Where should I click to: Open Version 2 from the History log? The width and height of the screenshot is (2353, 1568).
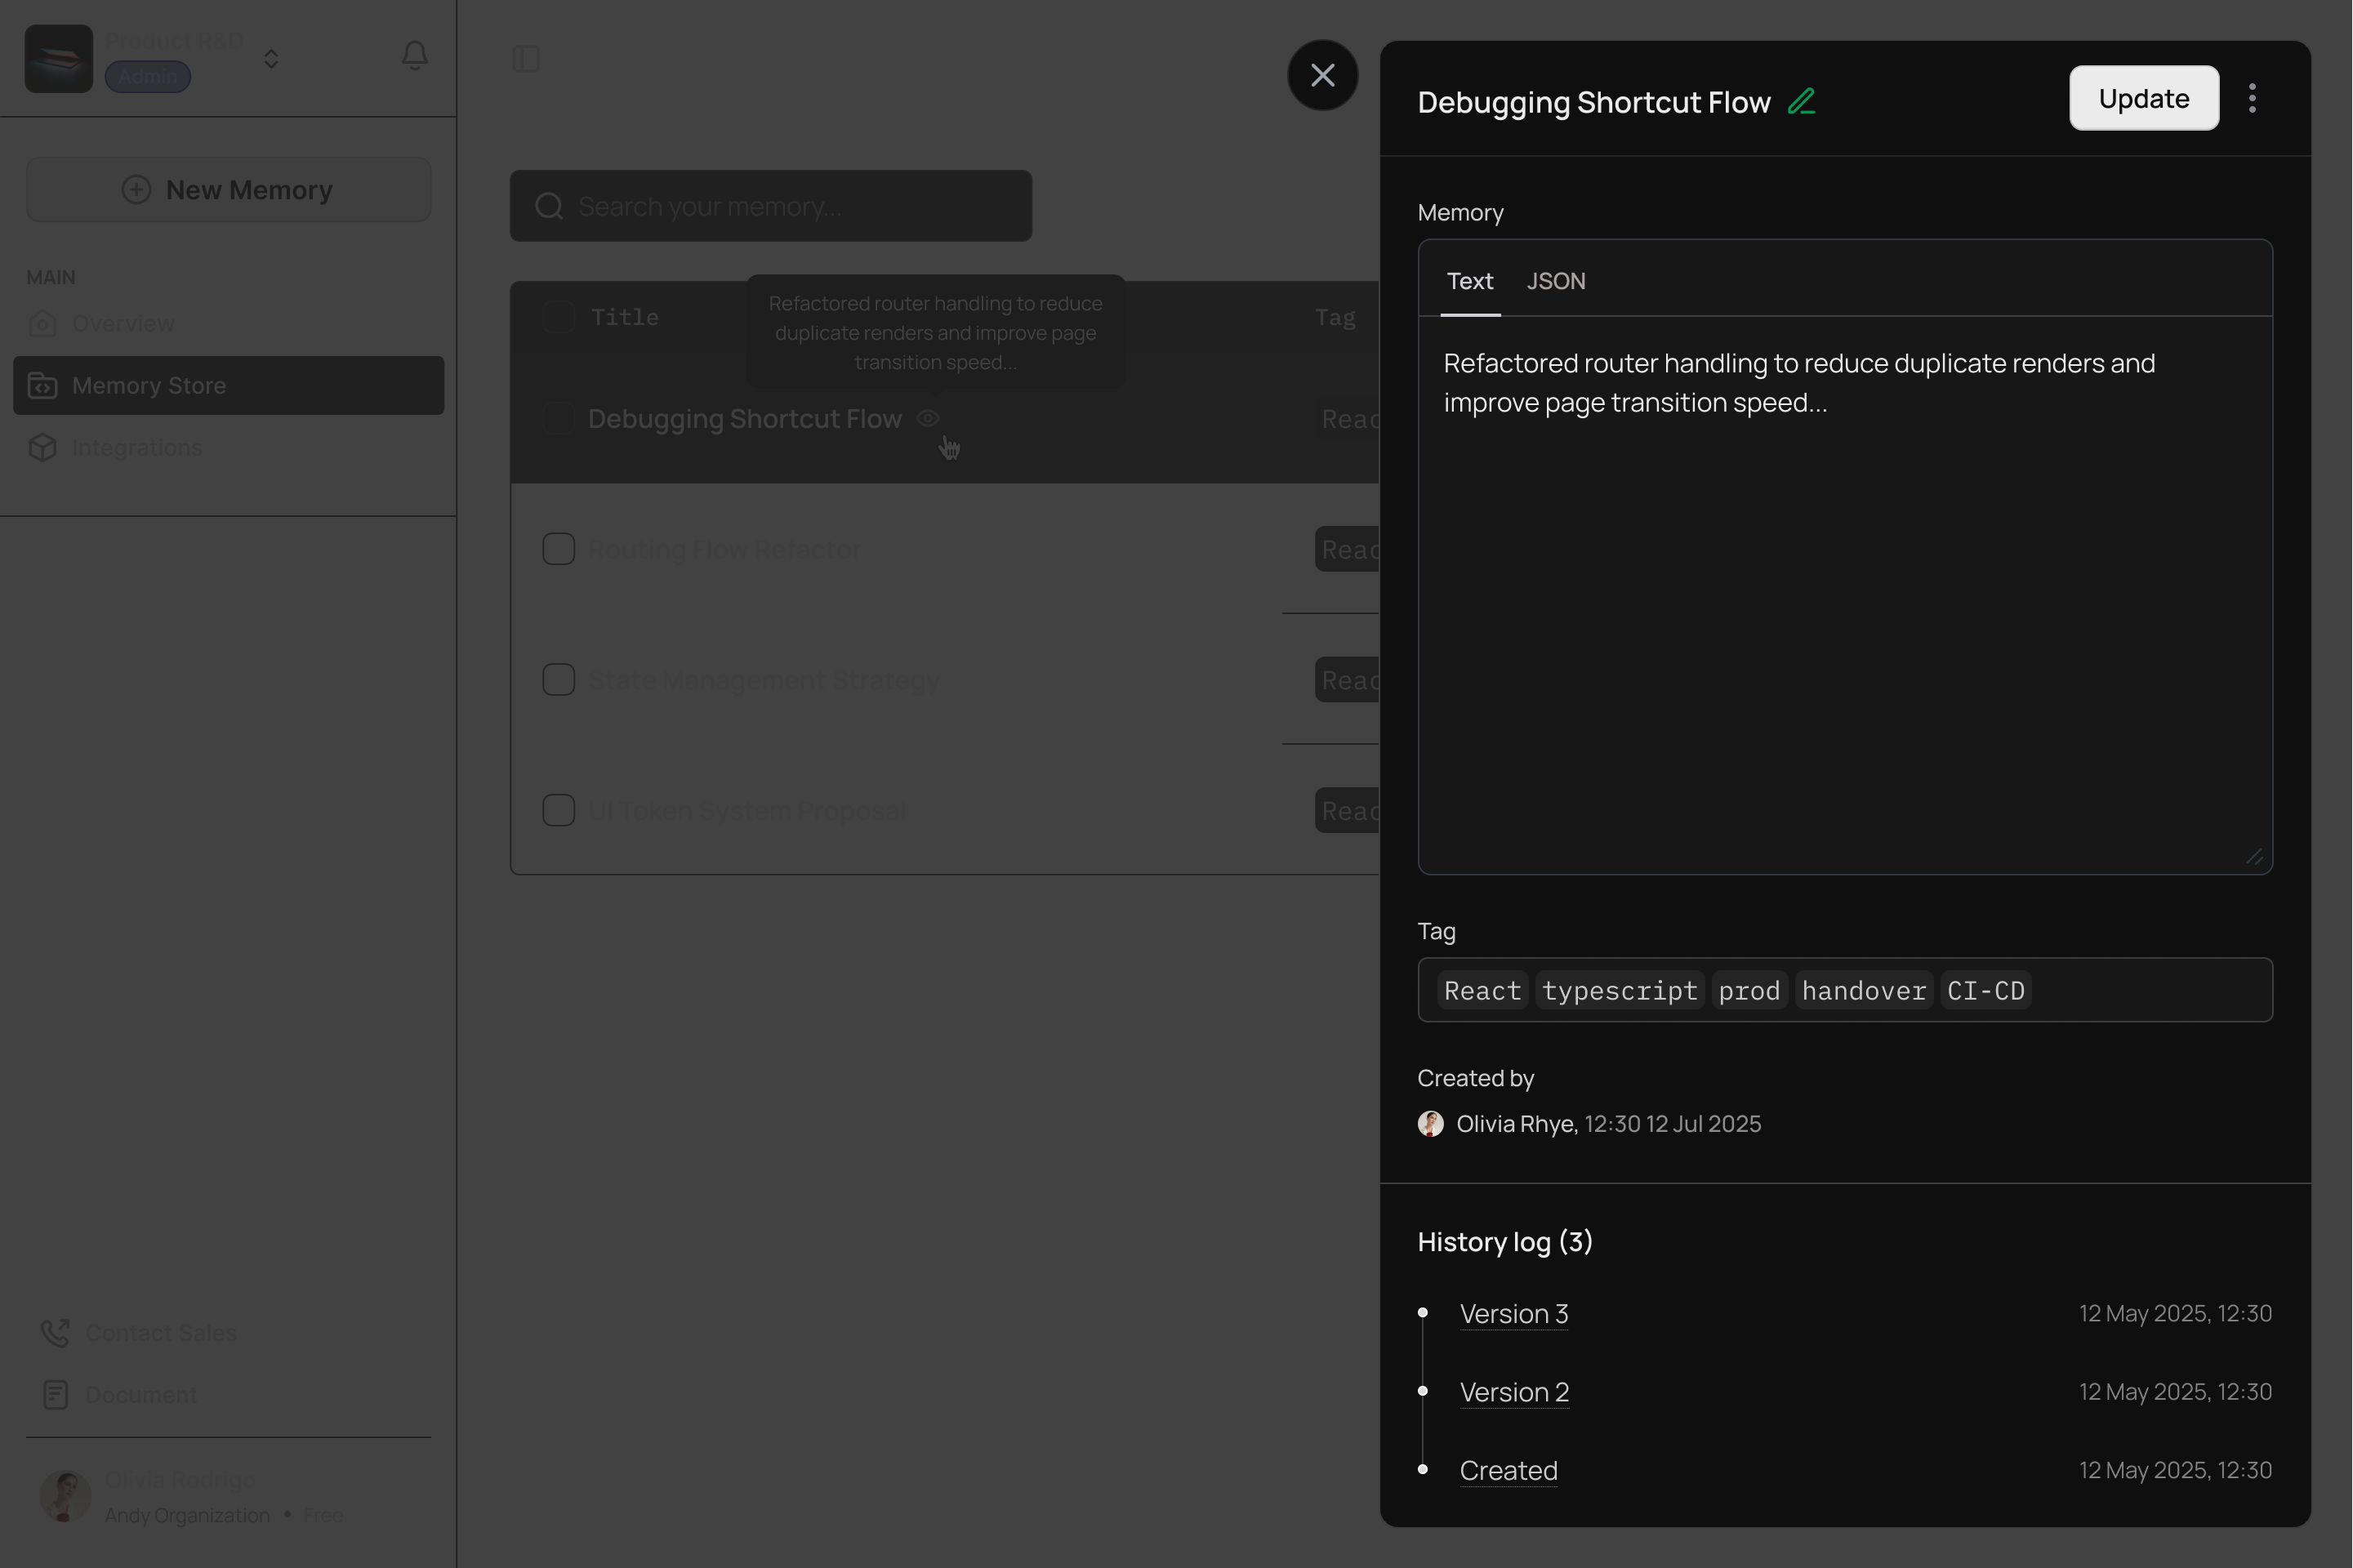[1513, 1391]
